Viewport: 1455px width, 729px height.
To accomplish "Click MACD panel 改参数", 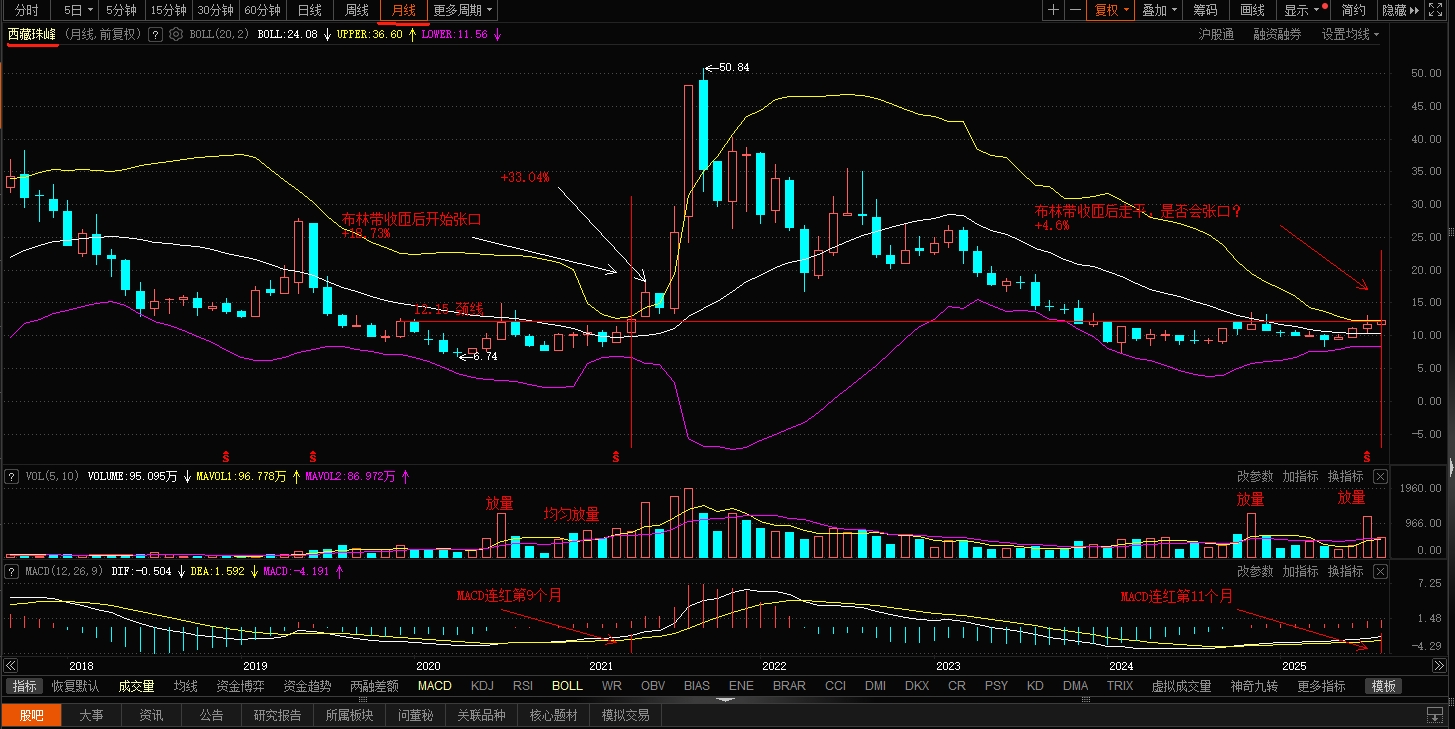I will tap(1255, 571).
